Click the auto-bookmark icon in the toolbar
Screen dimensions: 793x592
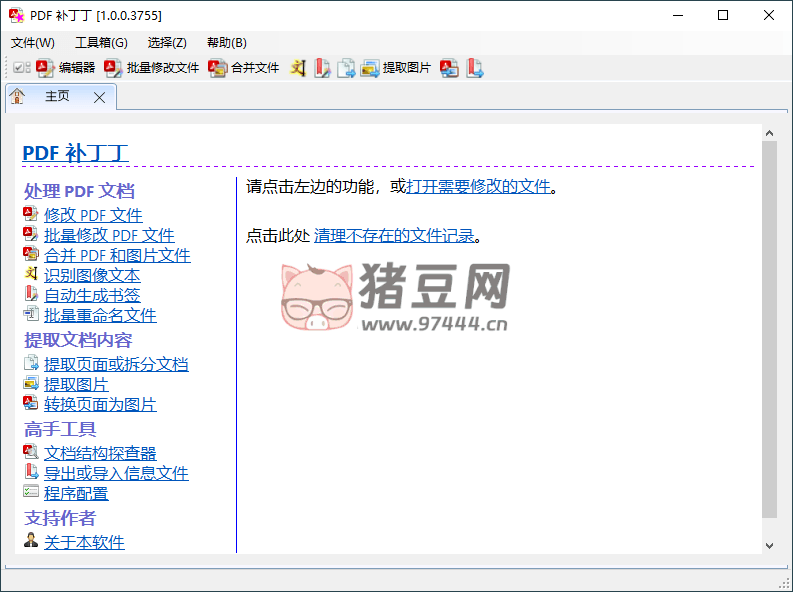322,68
